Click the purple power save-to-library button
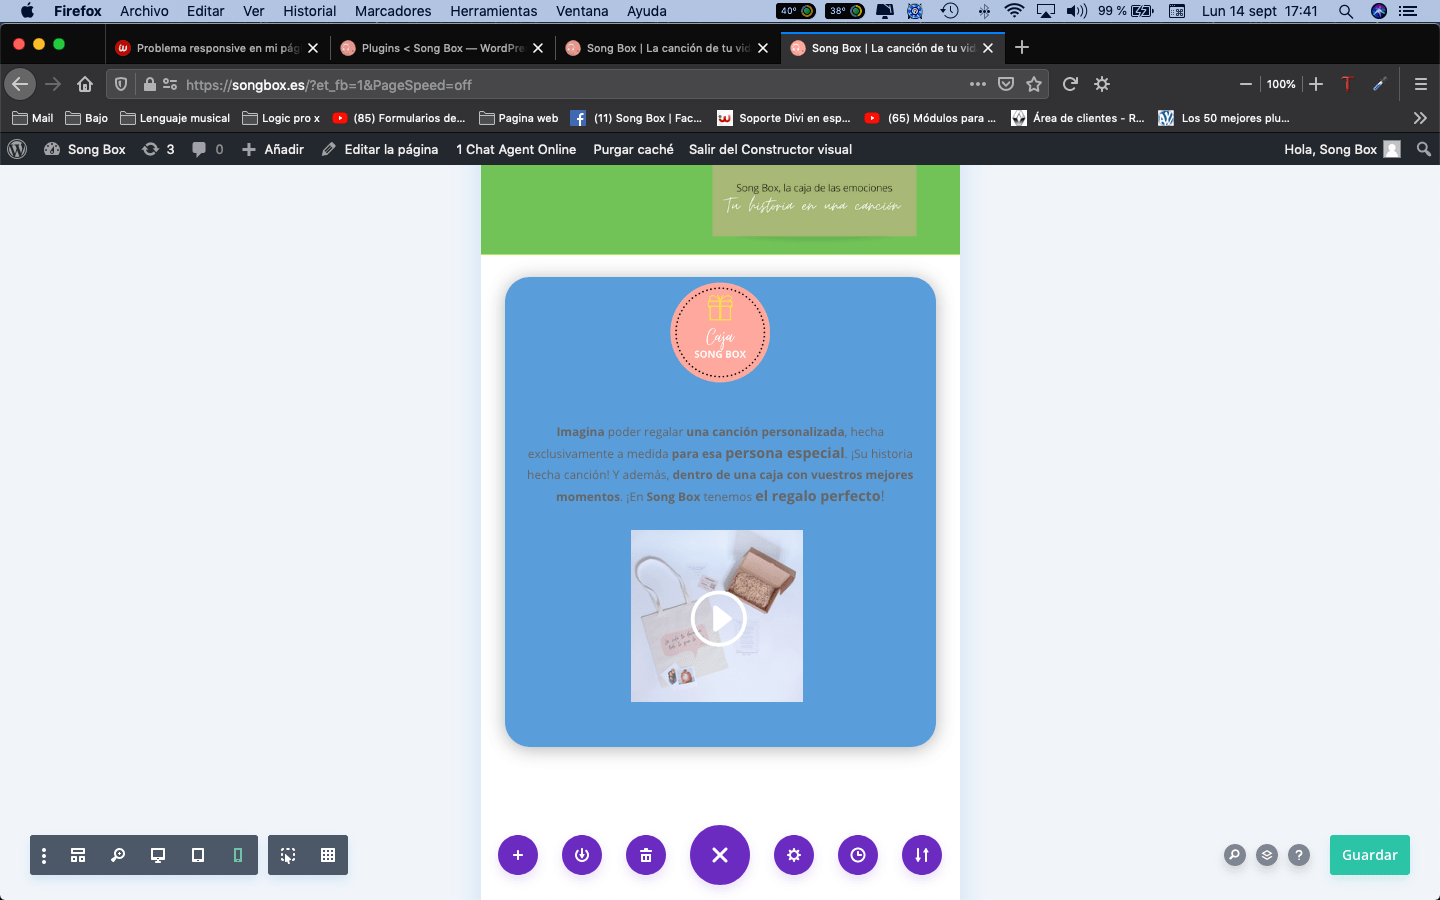This screenshot has height=900, width=1440. [582, 855]
